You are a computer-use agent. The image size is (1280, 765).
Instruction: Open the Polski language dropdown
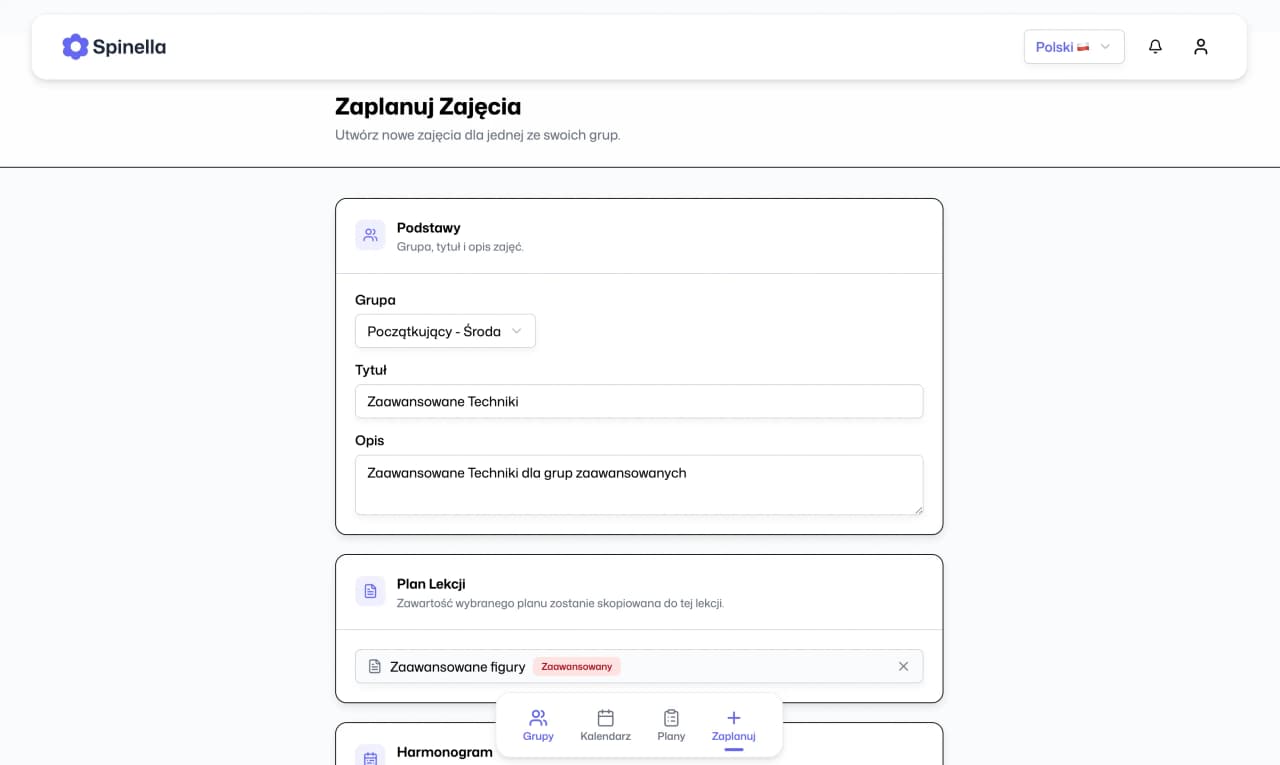click(1074, 47)
